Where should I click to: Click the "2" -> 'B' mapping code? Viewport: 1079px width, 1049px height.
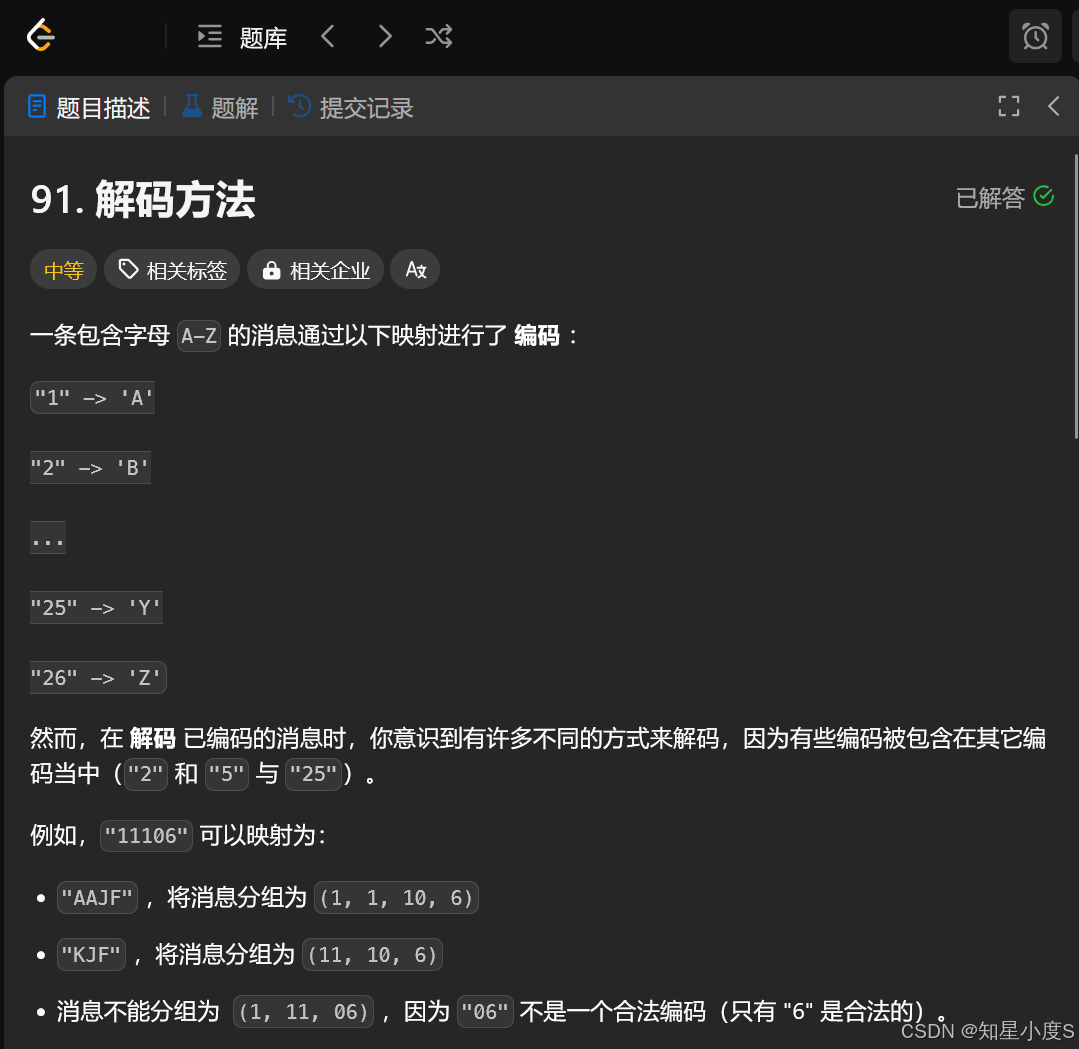coord(90,468)
